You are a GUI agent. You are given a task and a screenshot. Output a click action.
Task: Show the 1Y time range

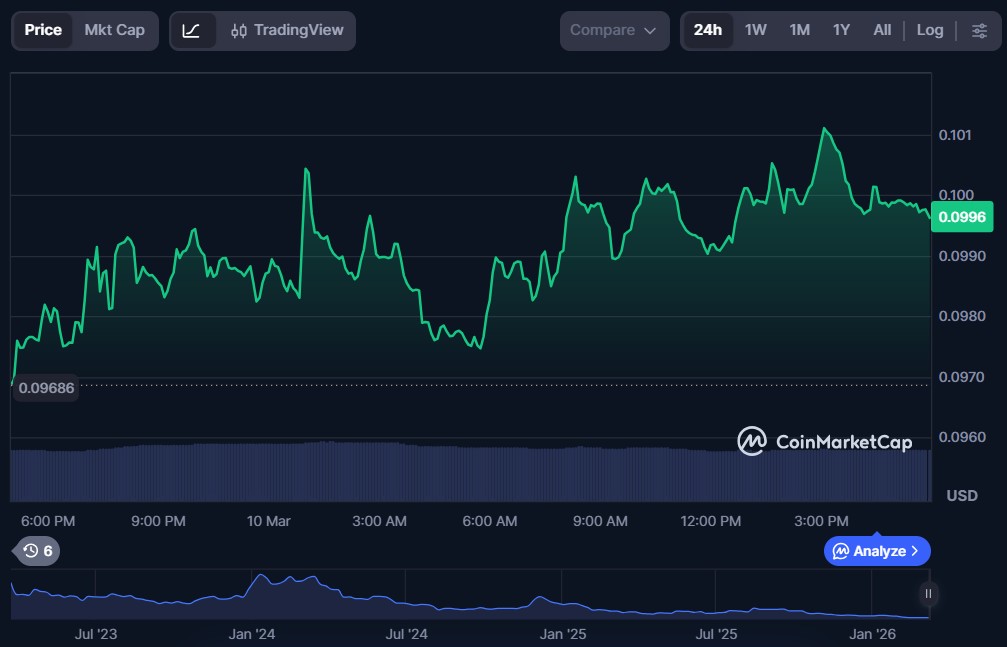pos(841,31)
